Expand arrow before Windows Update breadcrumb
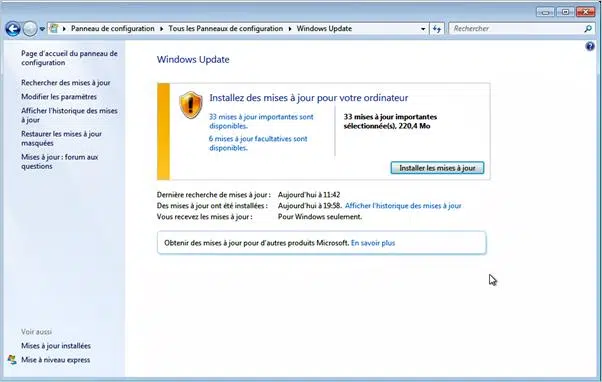 (289, 29)
